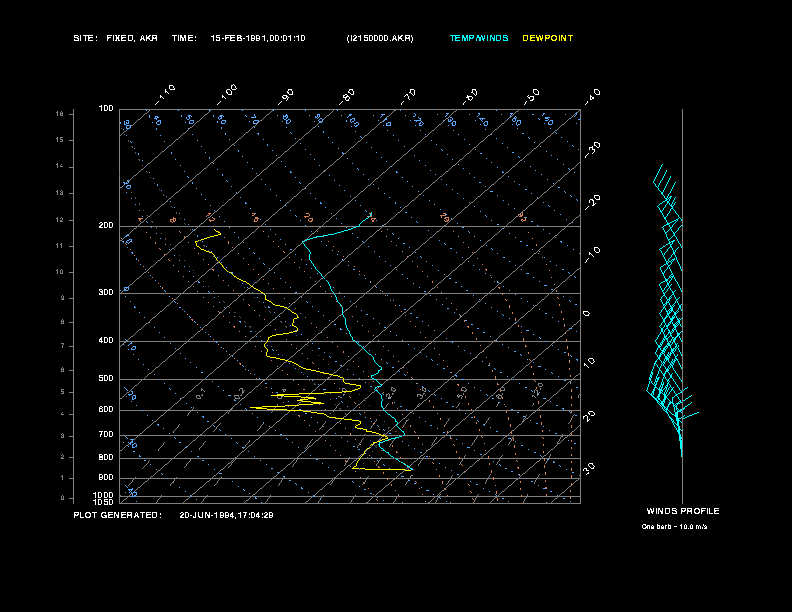
Task: Click the 'WINDS PROFILE' caption
Action: pyautogui.click(x=683, y=511)
